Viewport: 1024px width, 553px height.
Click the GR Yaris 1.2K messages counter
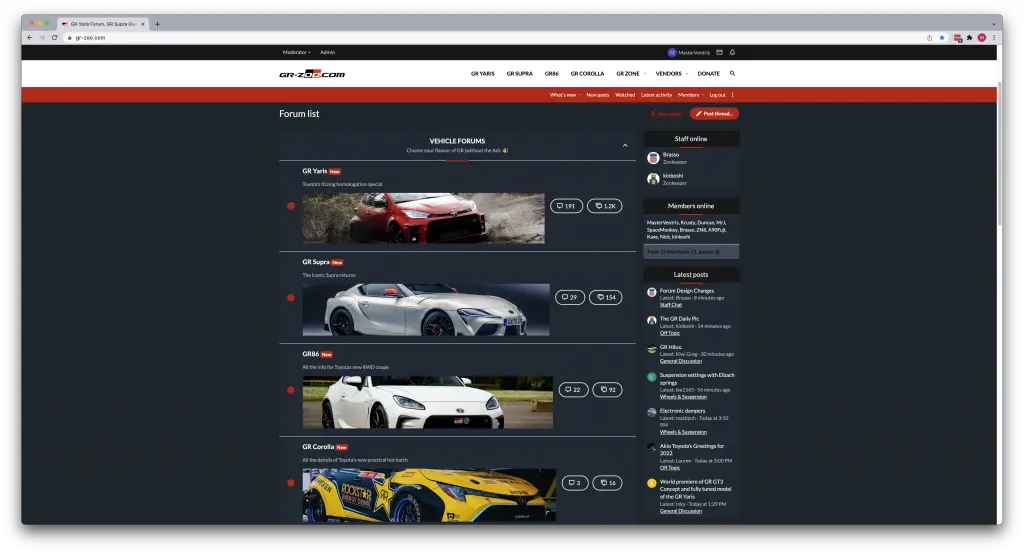[x=605, y=206]
